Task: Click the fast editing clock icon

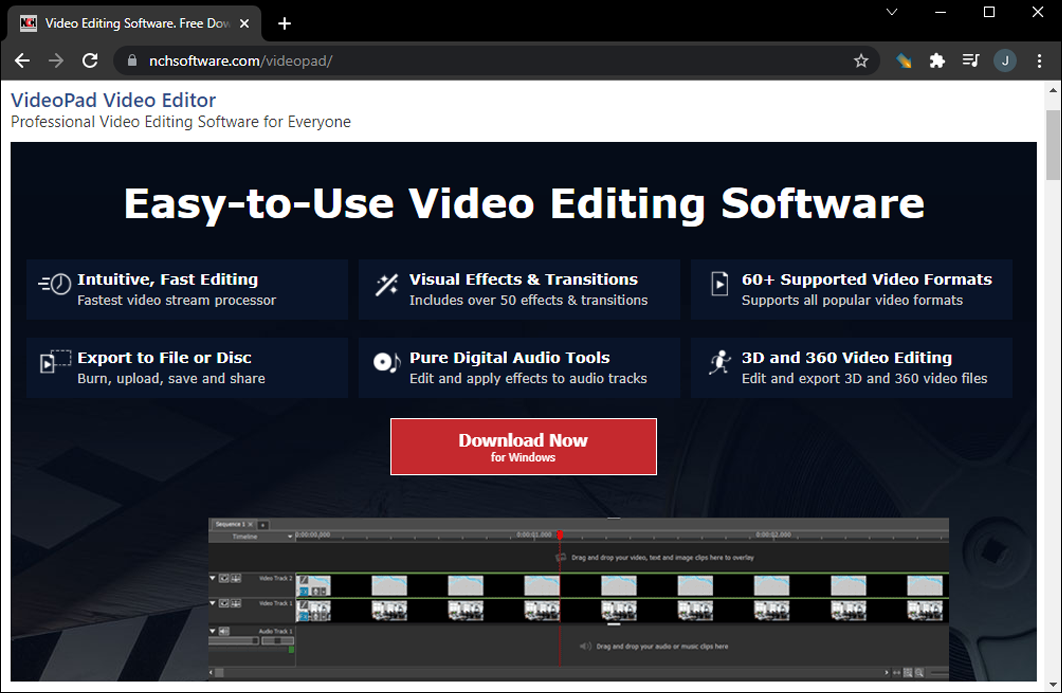Action: (55, 284)
